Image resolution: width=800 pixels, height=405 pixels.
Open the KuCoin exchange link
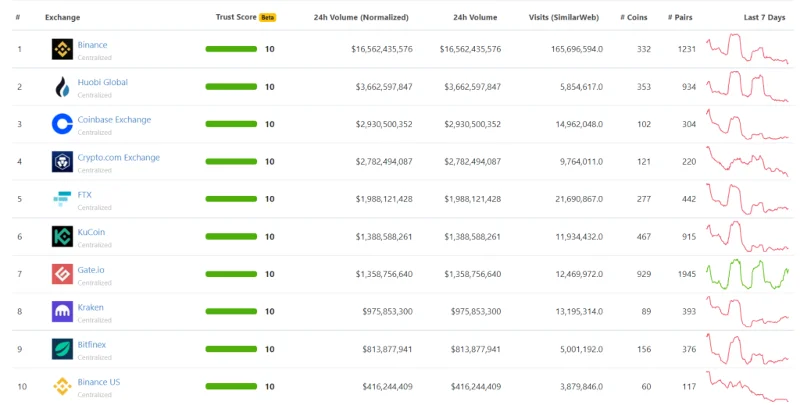point(91,232)
